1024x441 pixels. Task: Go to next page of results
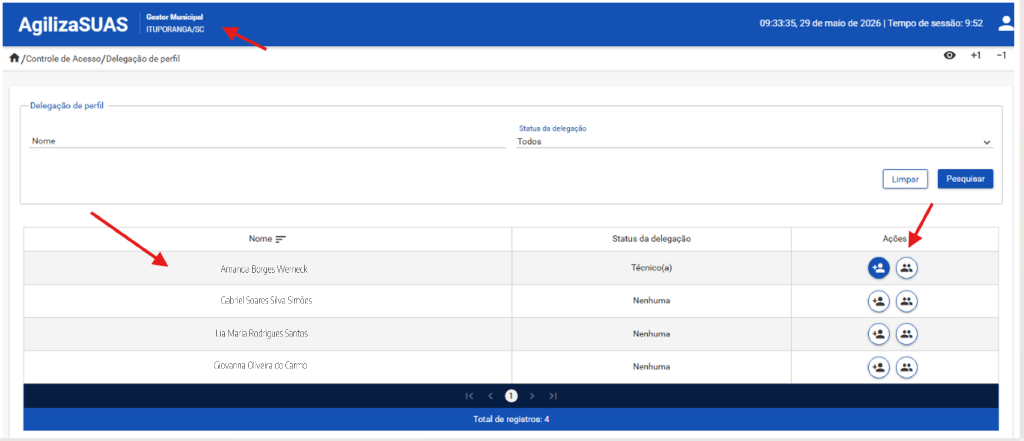coord(532,396)
